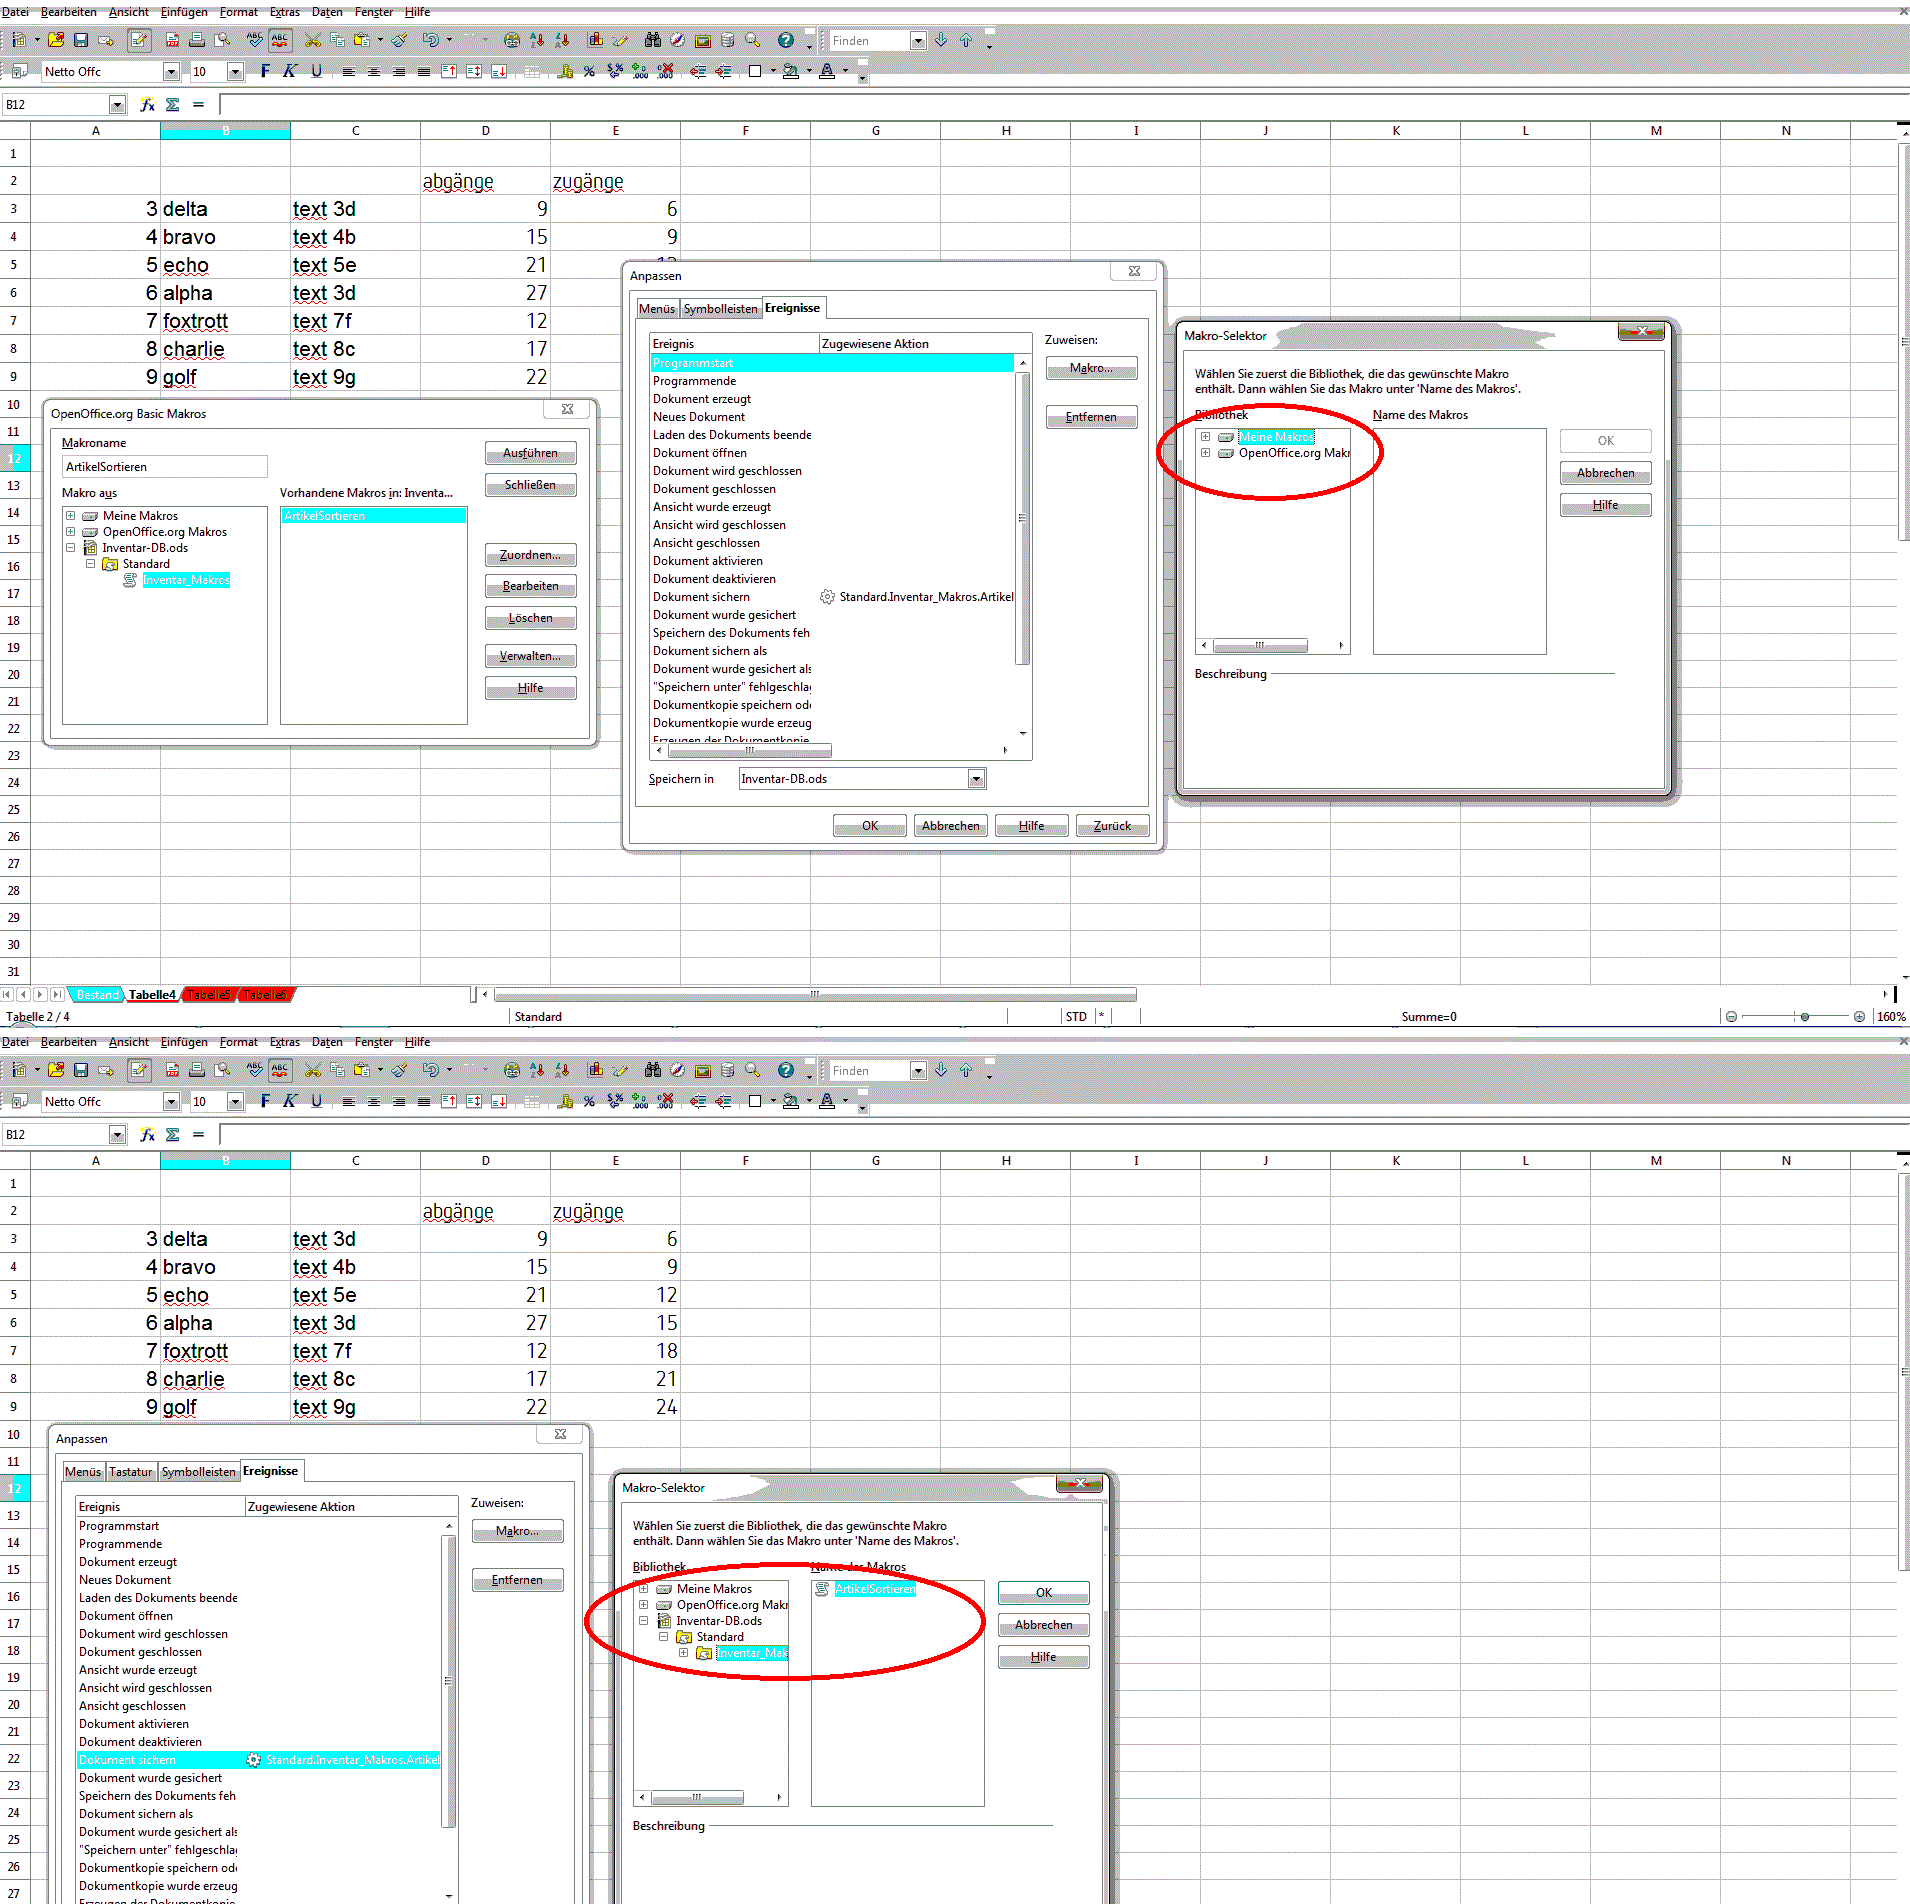Click the Ausführen button

530,453
